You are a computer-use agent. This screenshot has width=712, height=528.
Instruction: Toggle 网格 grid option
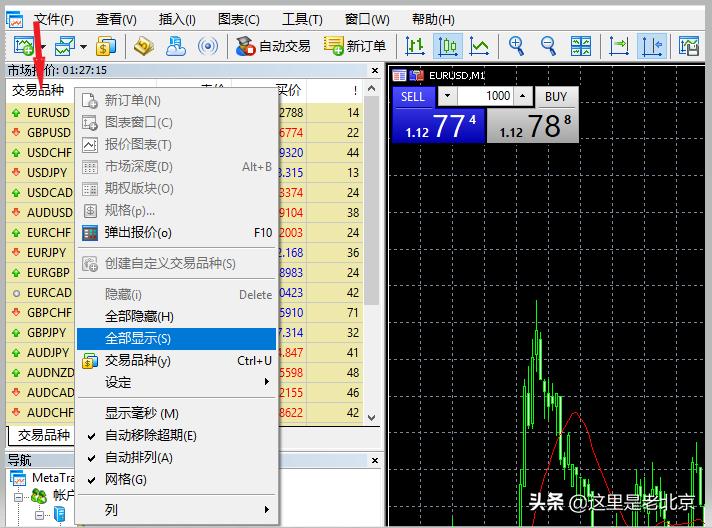(125, 480)
